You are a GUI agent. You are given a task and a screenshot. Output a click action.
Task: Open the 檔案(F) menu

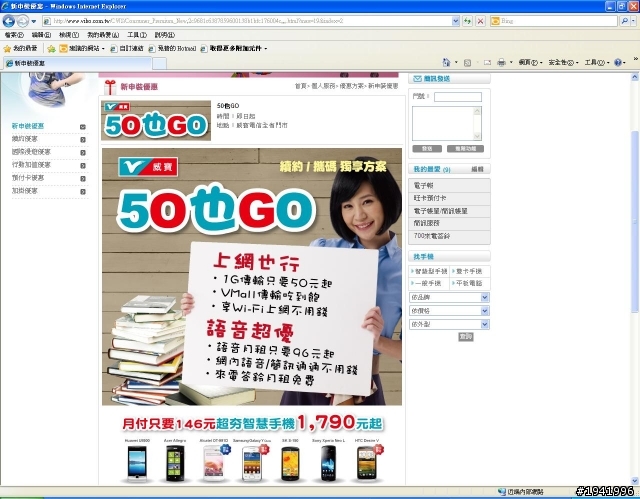(x=14, y=35)
